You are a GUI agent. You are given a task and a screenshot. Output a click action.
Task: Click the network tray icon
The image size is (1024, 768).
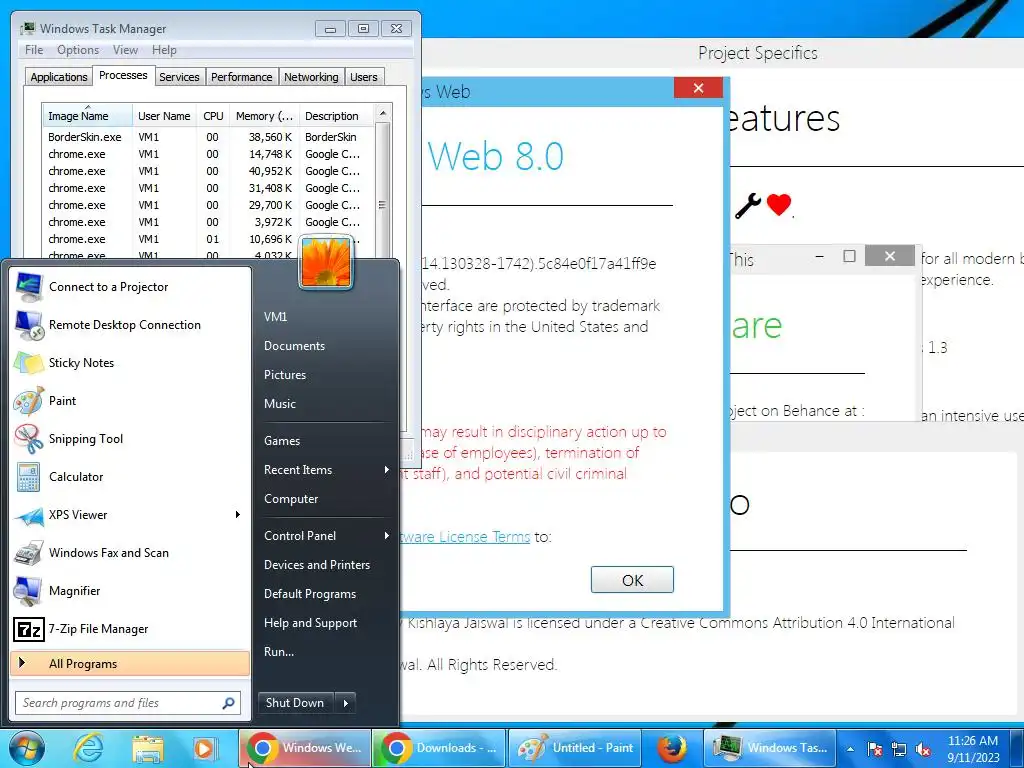899,749
